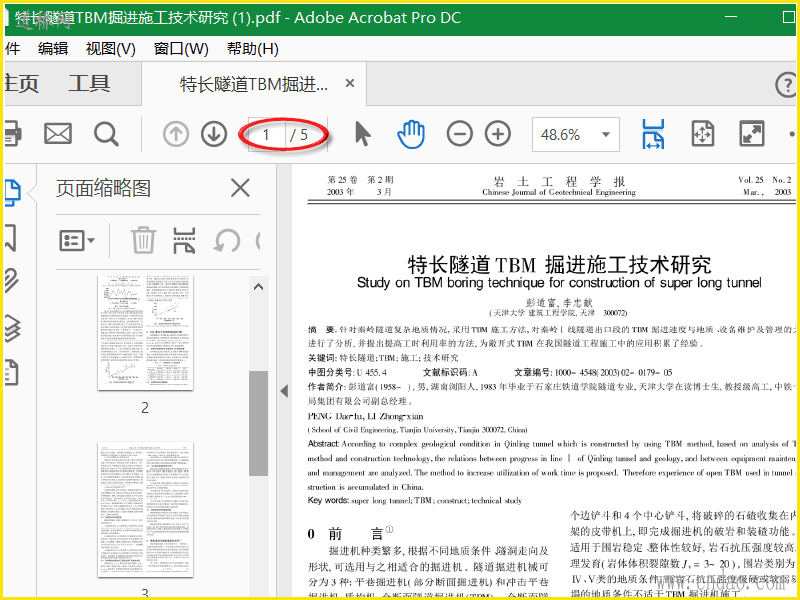Choose the selection arrow tool
Image resolution: width=800 pixels, height=600 pixels.
(362, 134)
